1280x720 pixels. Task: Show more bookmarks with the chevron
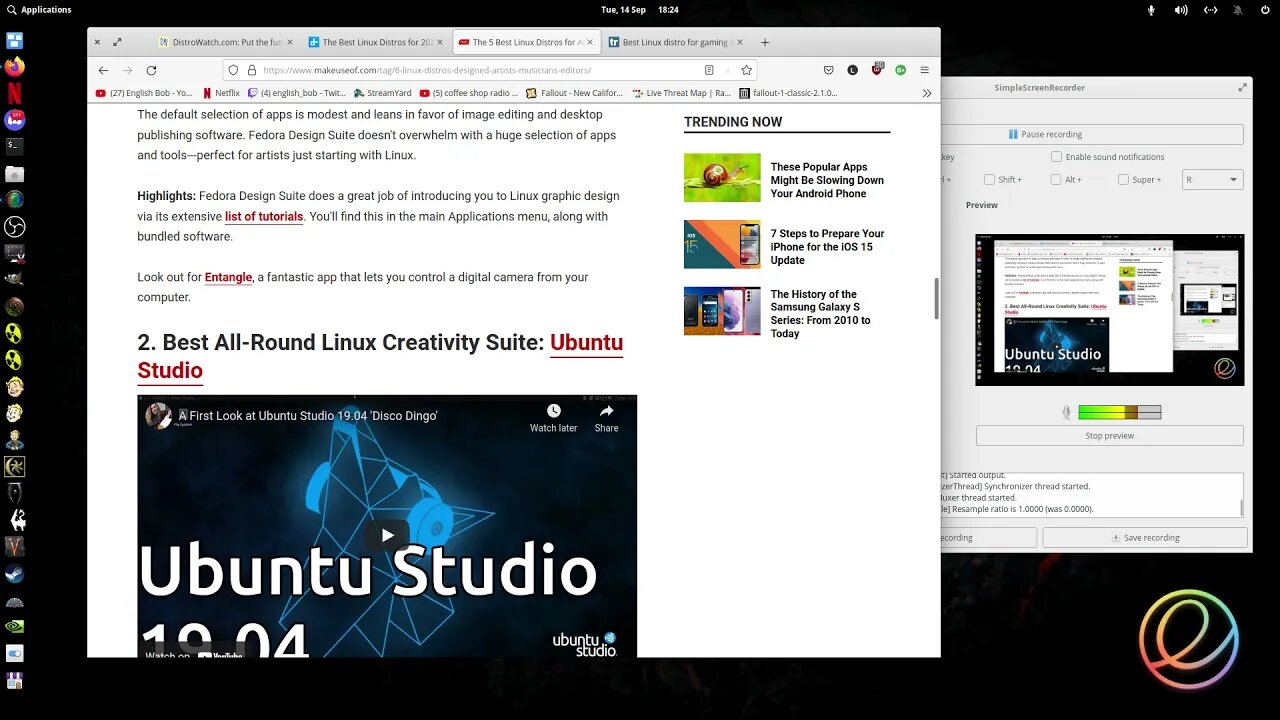[x=926, y=93]
